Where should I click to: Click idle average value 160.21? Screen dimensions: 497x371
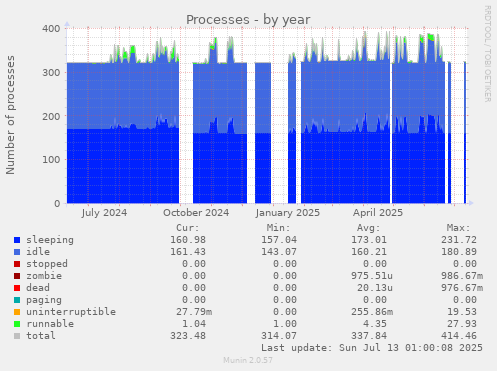coord(369,252)
